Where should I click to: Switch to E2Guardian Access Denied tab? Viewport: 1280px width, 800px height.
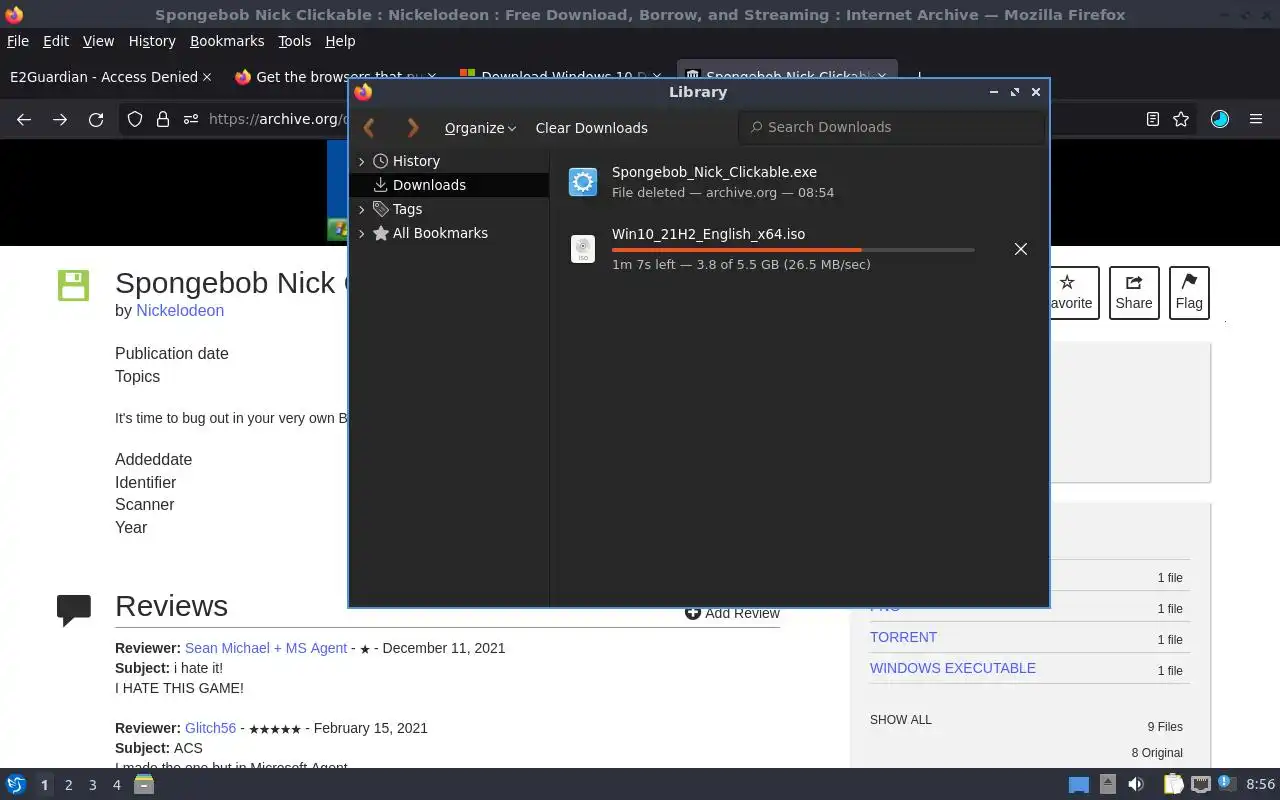click(x=104, y=77)
